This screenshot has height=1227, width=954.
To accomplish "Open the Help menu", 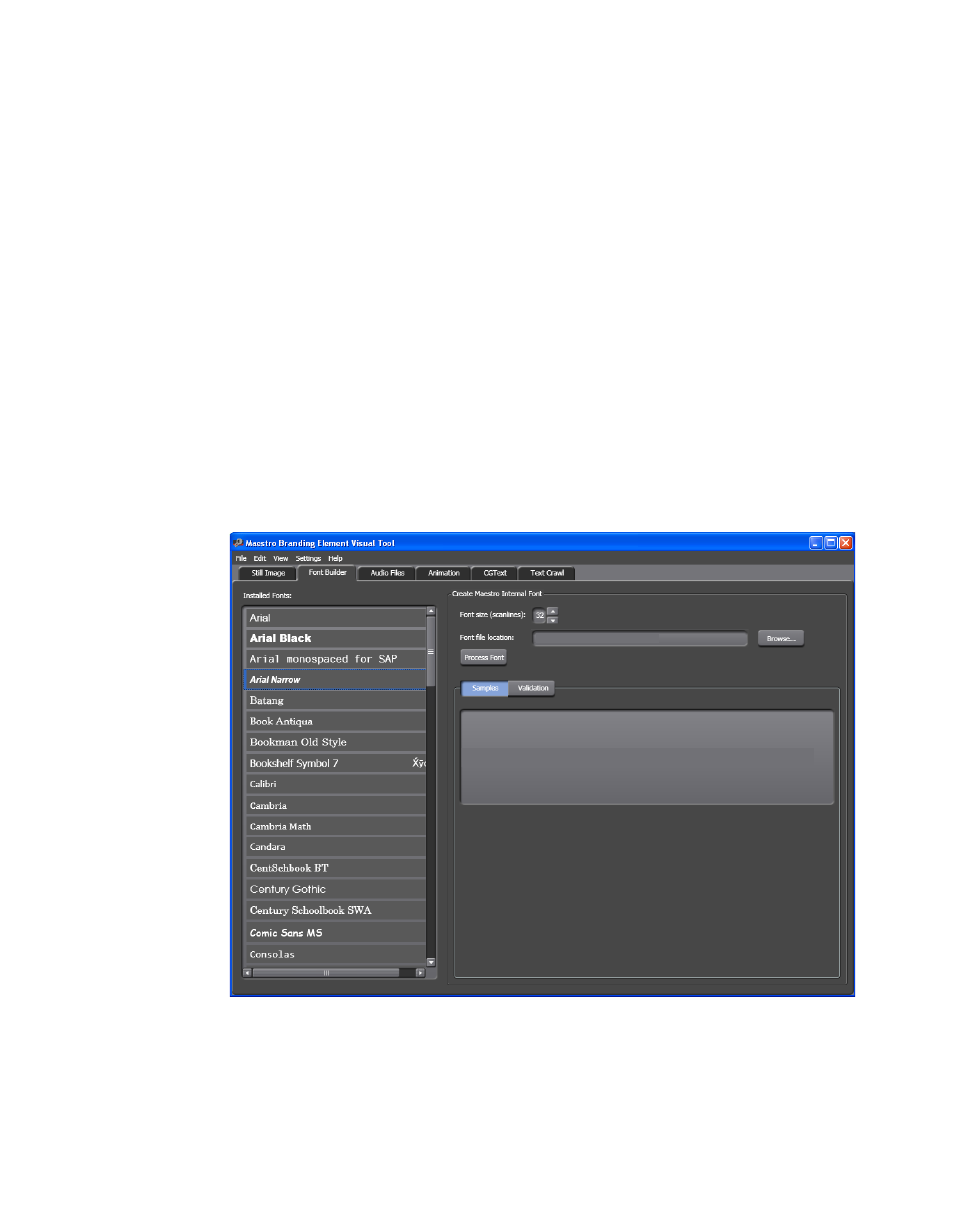I will pos(336,558).
